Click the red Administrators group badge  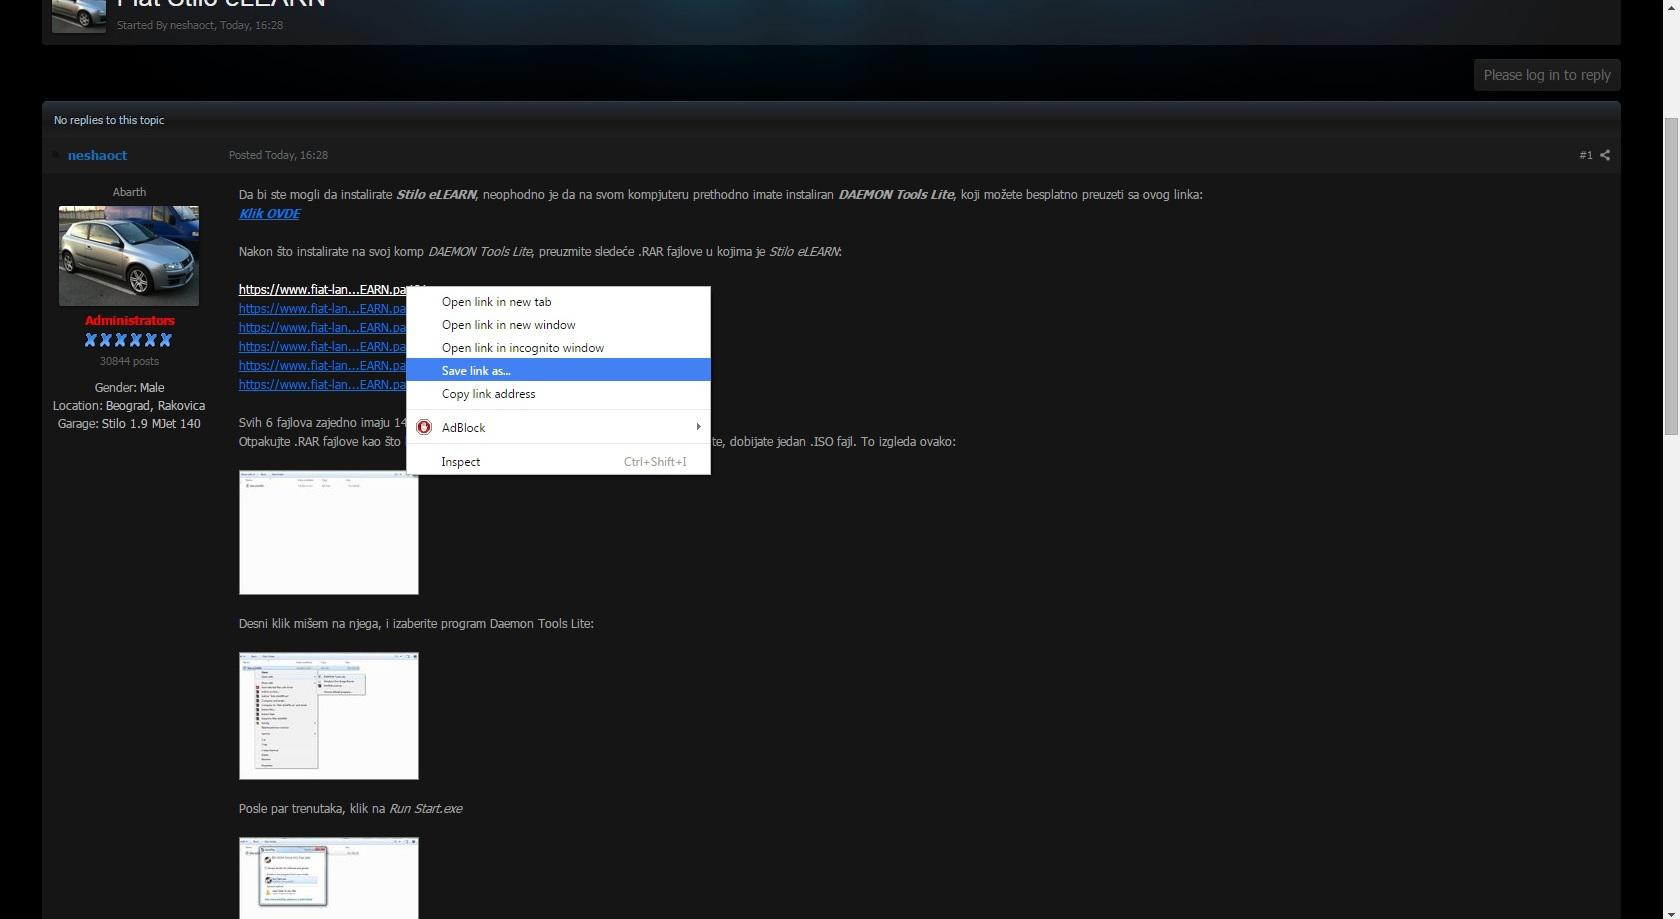[130, 320]
